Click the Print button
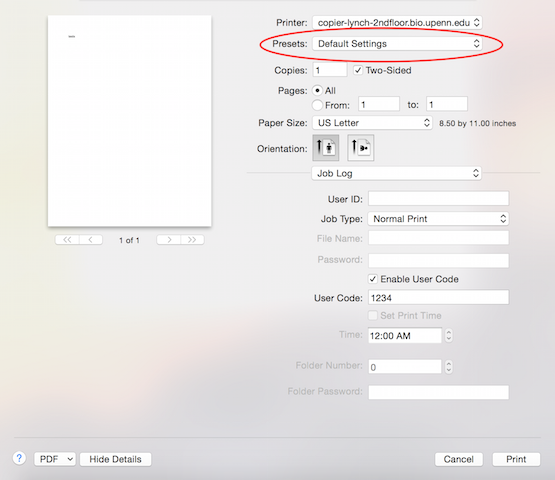The width and height of the screenshot is (555, 480). point(516,459)
